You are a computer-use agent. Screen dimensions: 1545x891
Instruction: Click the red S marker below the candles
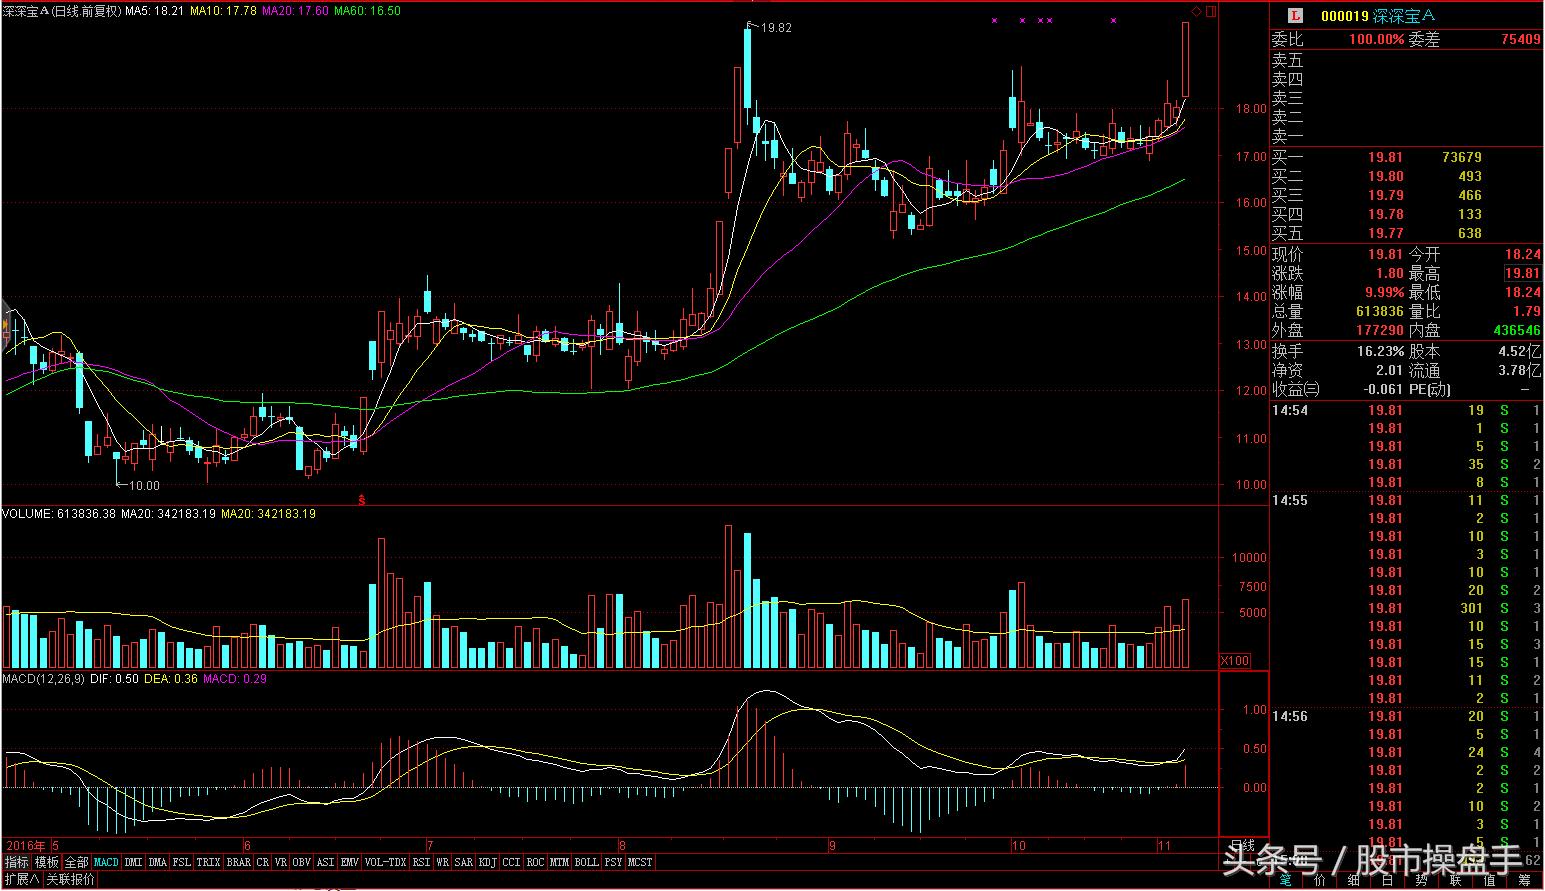(363, 497)
